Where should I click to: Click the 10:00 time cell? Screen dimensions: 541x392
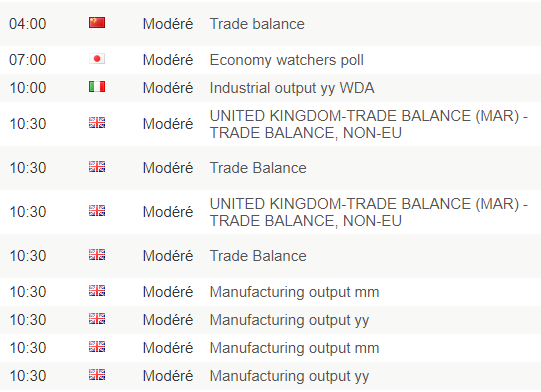(x=28, y=88)
